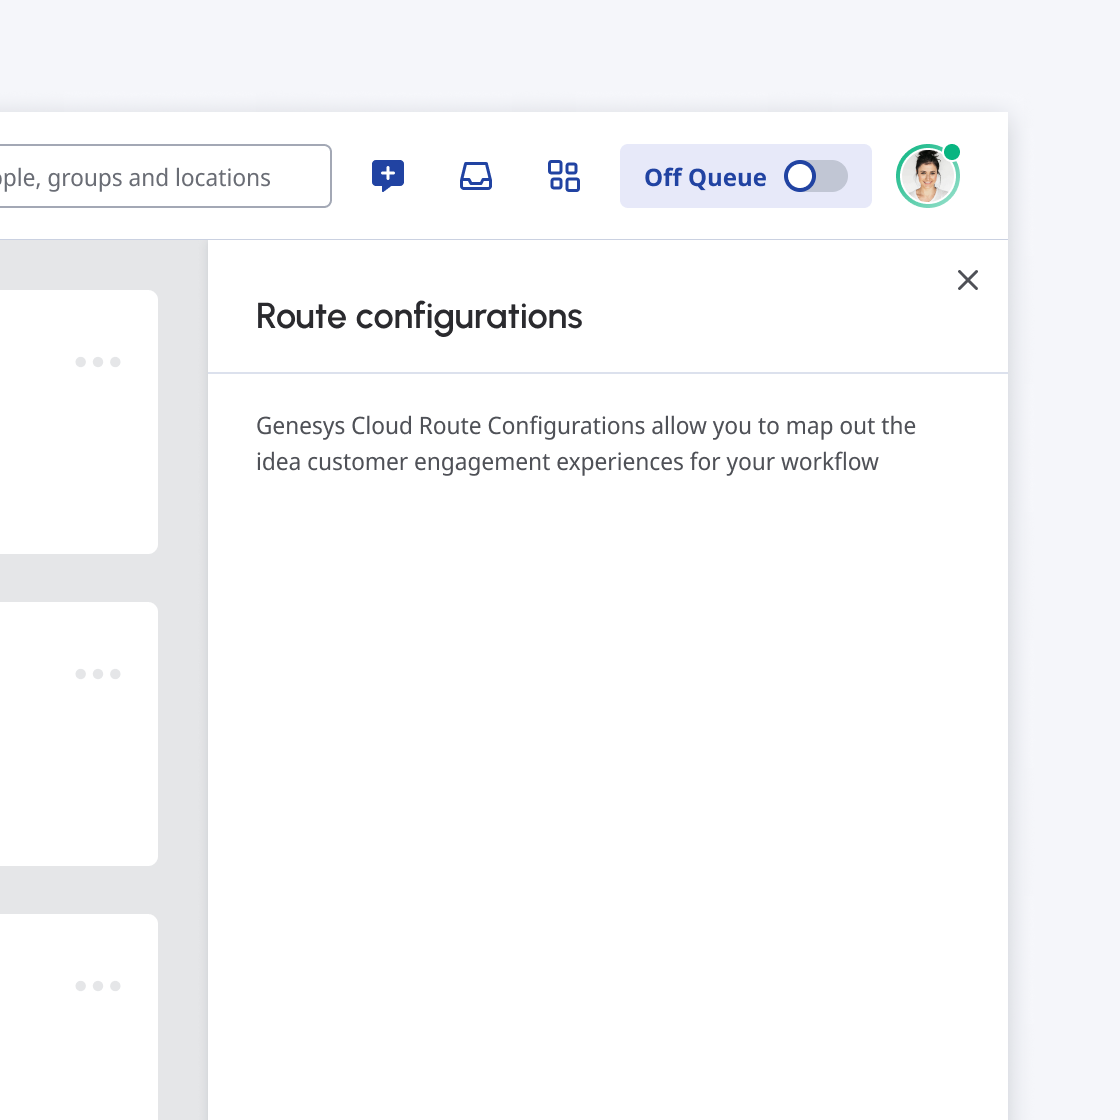The width and height of the screenshot is (1120, 1120).
Task: Open more options on the bottom card
Action: click(x=98, y=986)
